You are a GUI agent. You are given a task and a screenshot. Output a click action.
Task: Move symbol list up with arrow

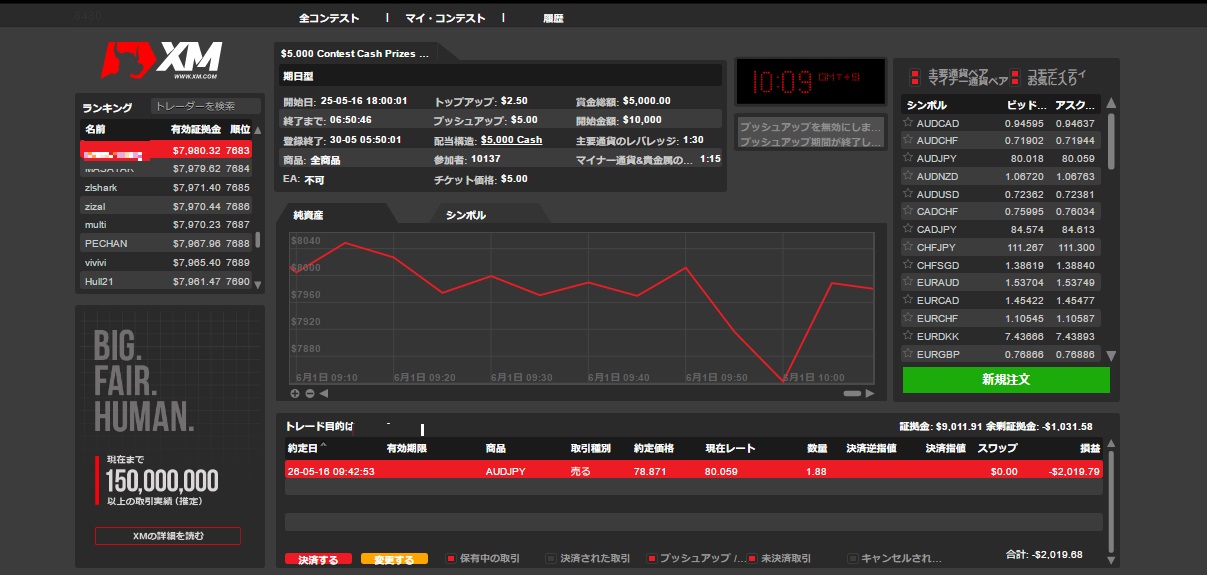click(1110, 103)
